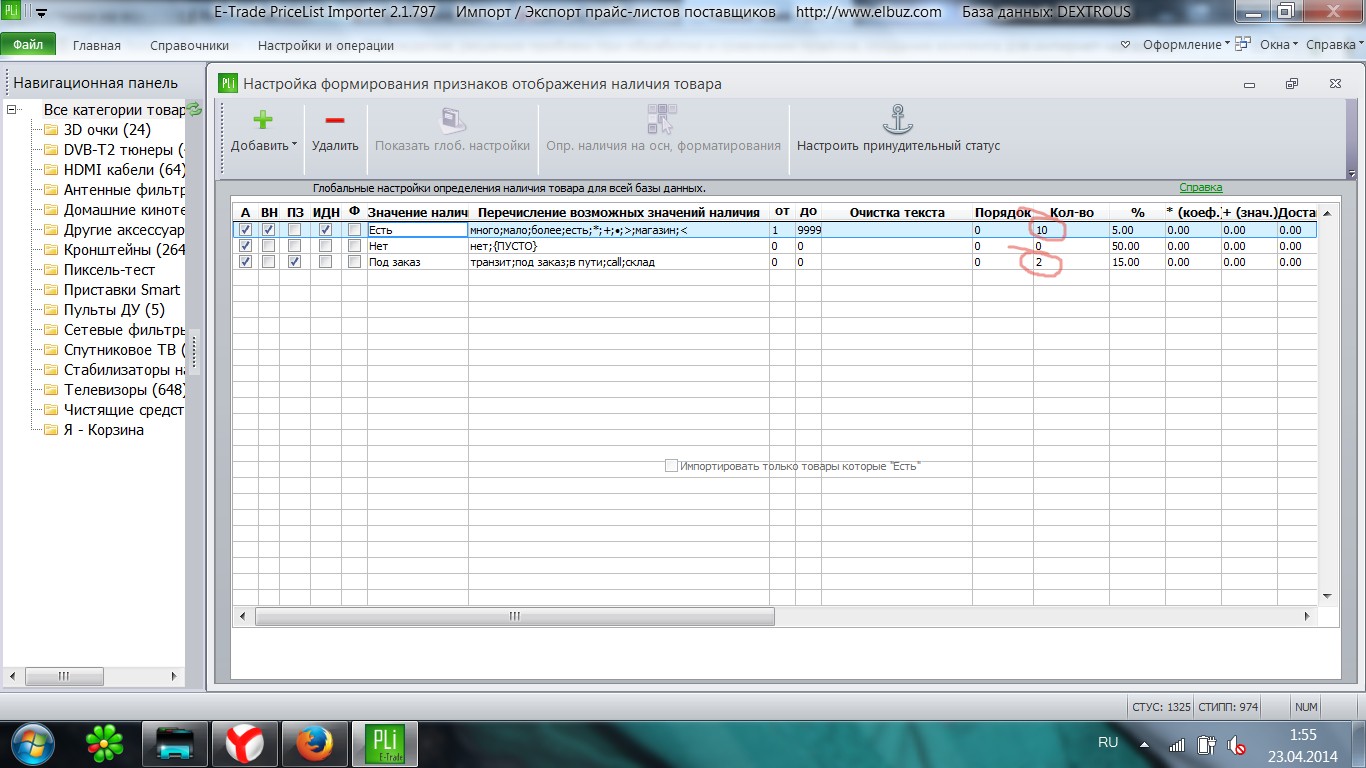Image resolution: width=1366 pixels, height=768 pixels.
Task: Click the 50.00 percent cell
Action: 1136,246
